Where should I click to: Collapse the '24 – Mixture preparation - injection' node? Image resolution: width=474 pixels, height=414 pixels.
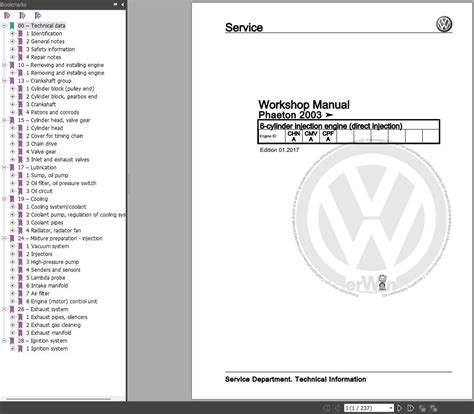point(4,238)
